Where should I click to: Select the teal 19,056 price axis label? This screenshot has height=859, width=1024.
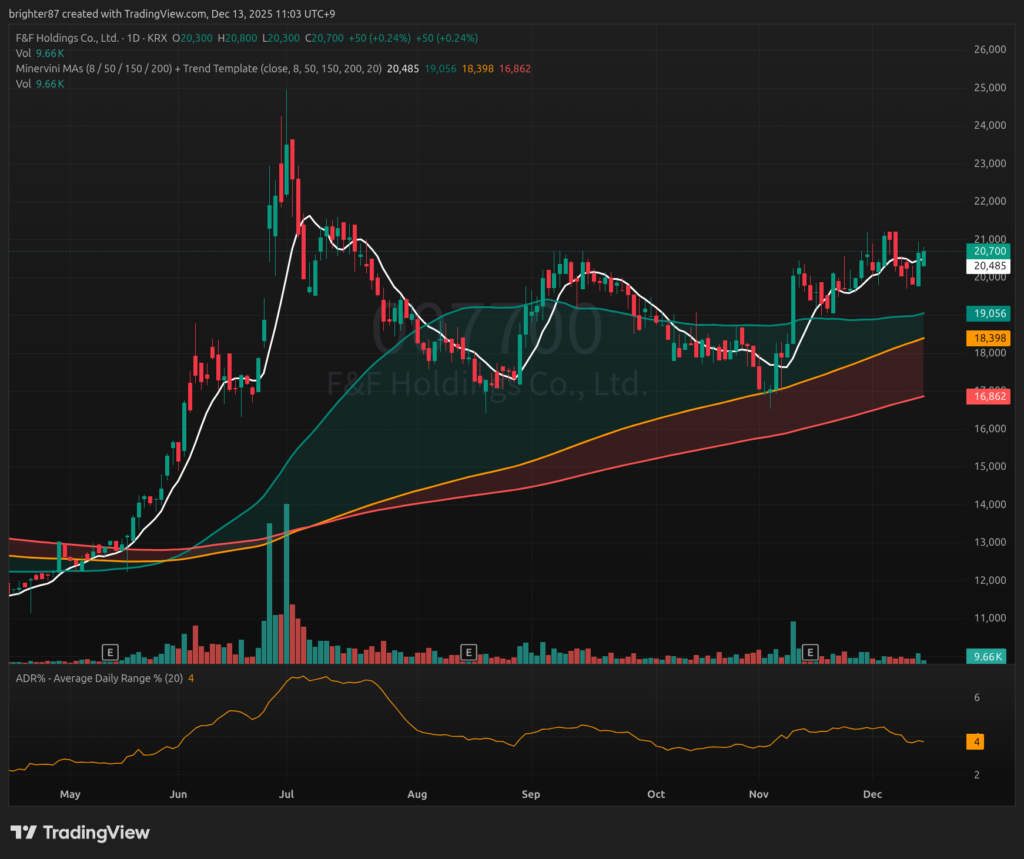(x=988, y=313)
